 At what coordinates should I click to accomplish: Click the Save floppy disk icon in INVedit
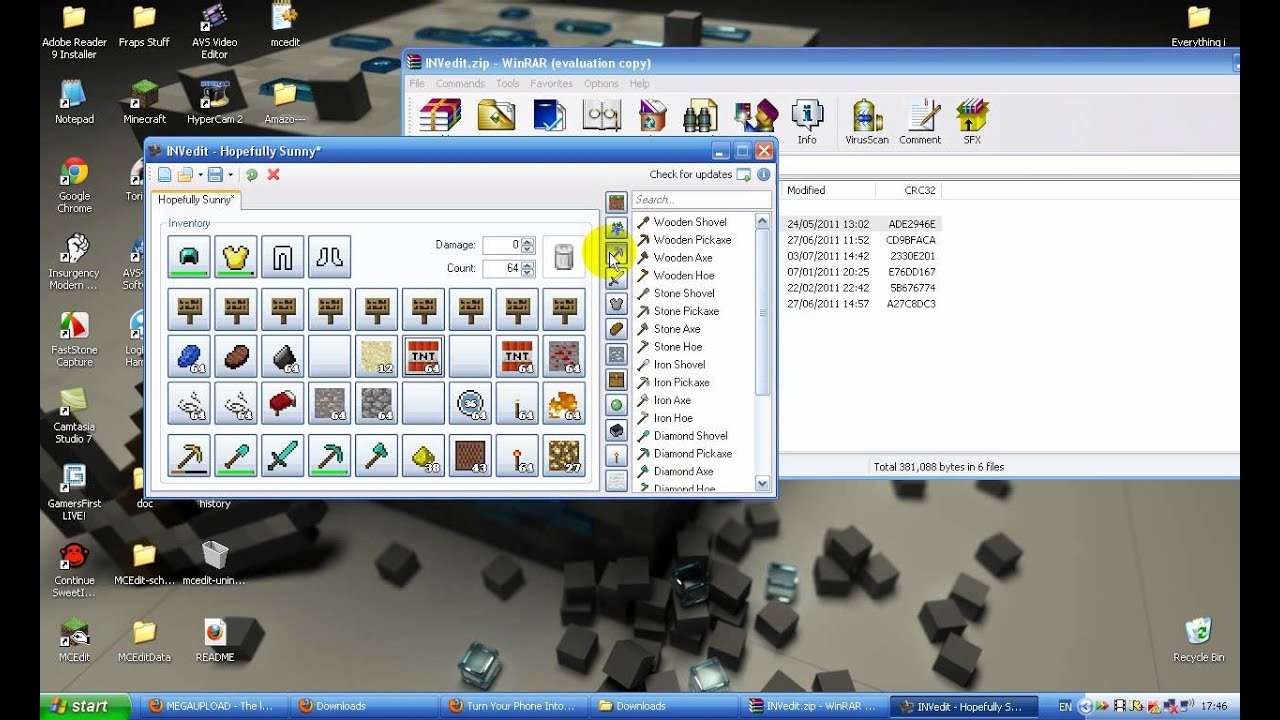[215, 175]
